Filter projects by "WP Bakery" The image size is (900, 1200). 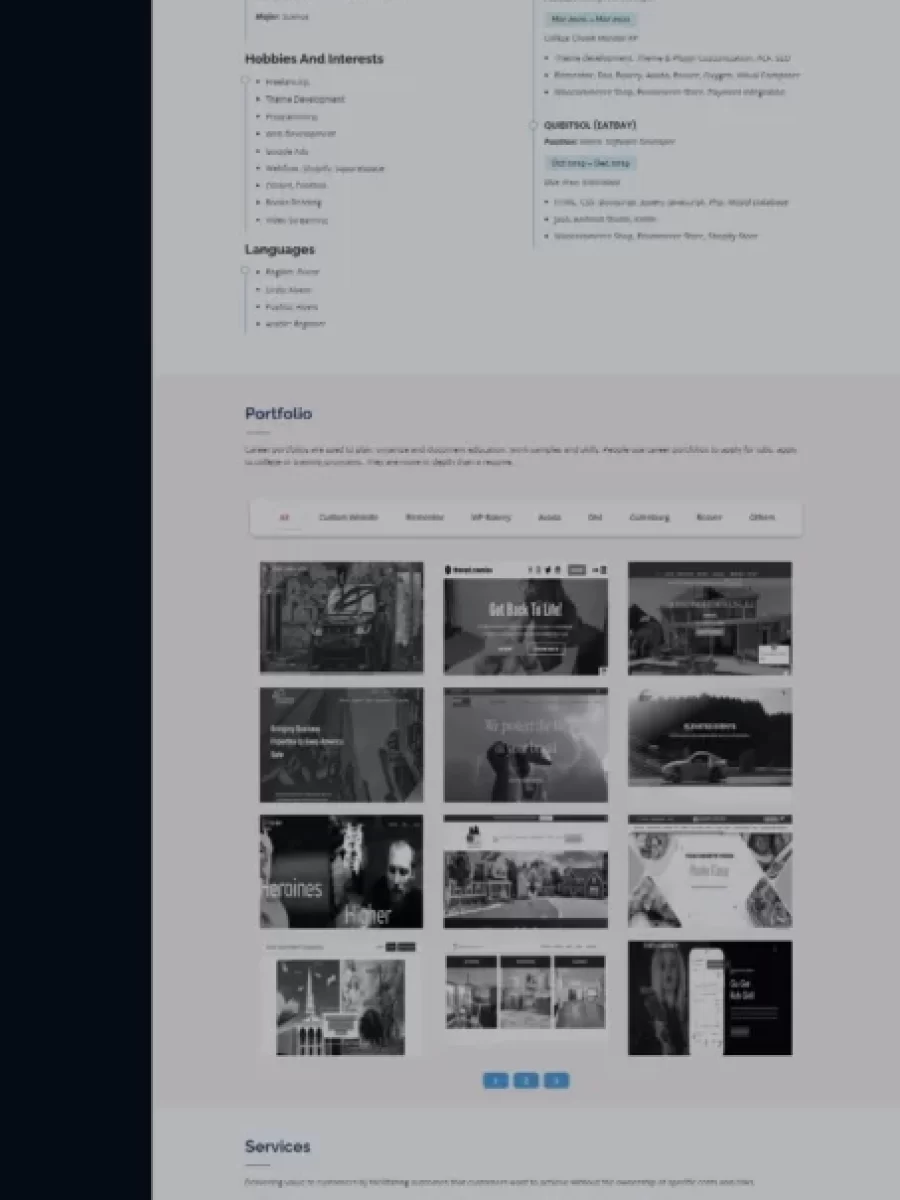[x=489, y=517]
